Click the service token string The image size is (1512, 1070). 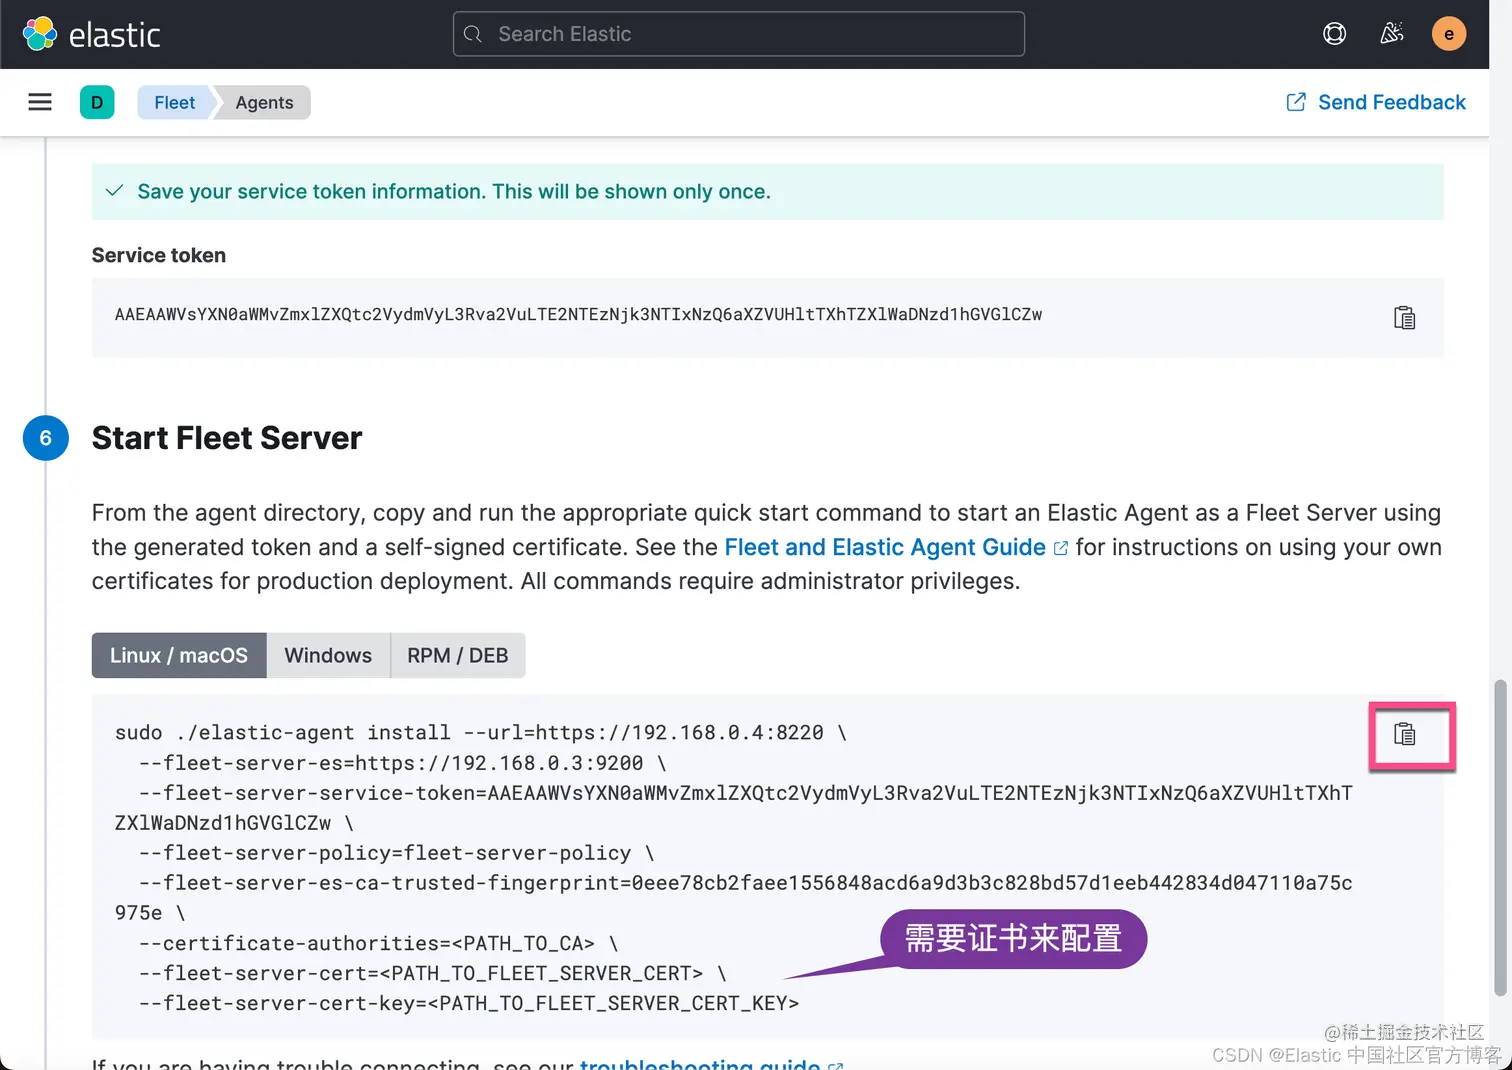[x=578, y=314]
